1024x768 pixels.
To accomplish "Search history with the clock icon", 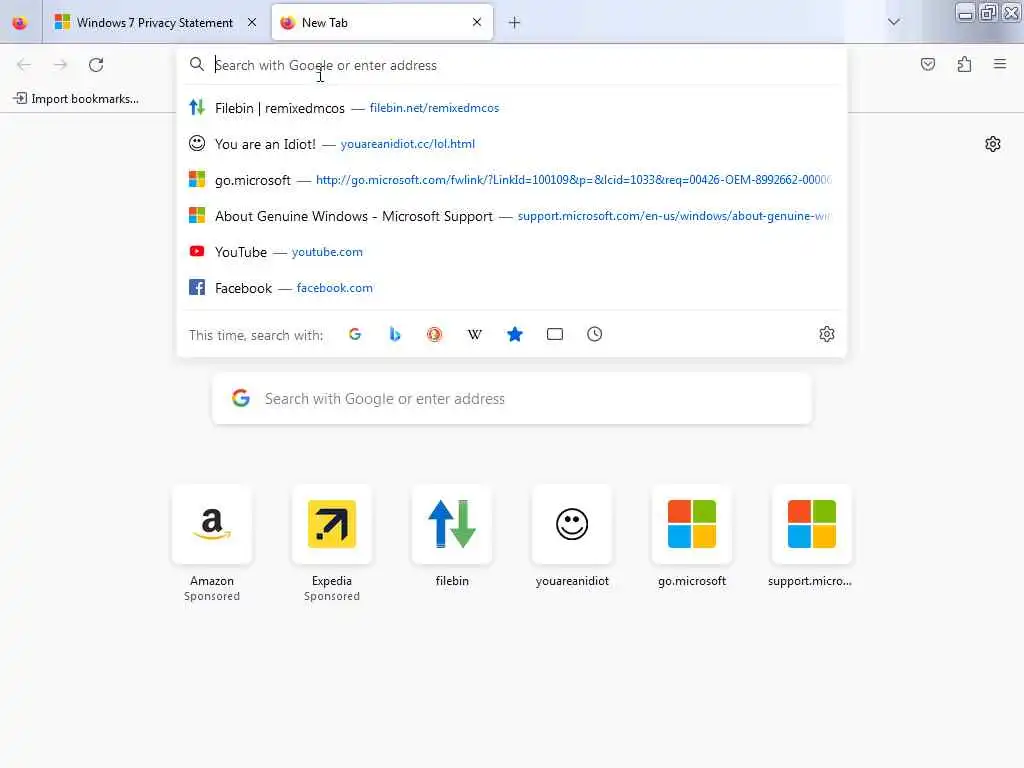I will pyautogui.click(x=594, y=334).
